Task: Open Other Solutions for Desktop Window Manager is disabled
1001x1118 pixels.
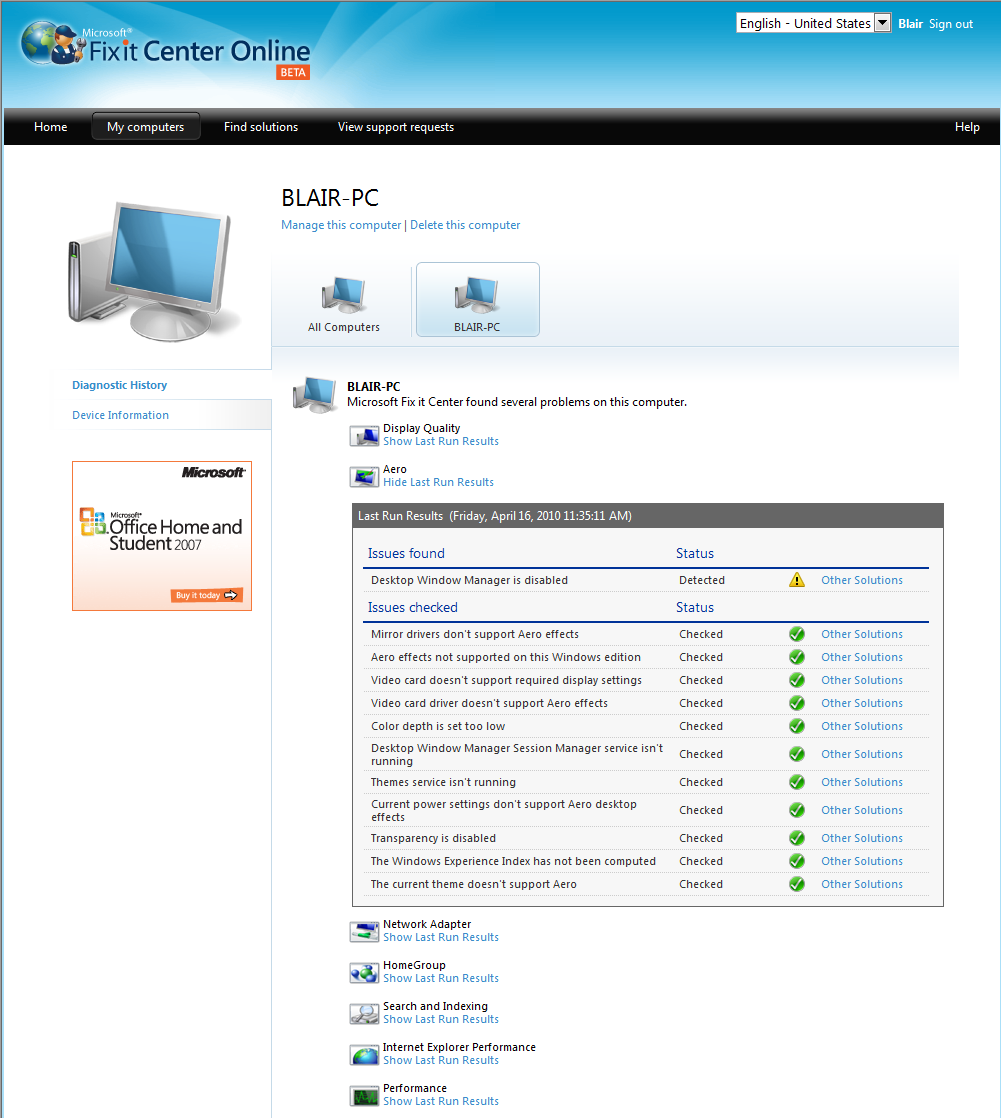Action: point(861,580)
